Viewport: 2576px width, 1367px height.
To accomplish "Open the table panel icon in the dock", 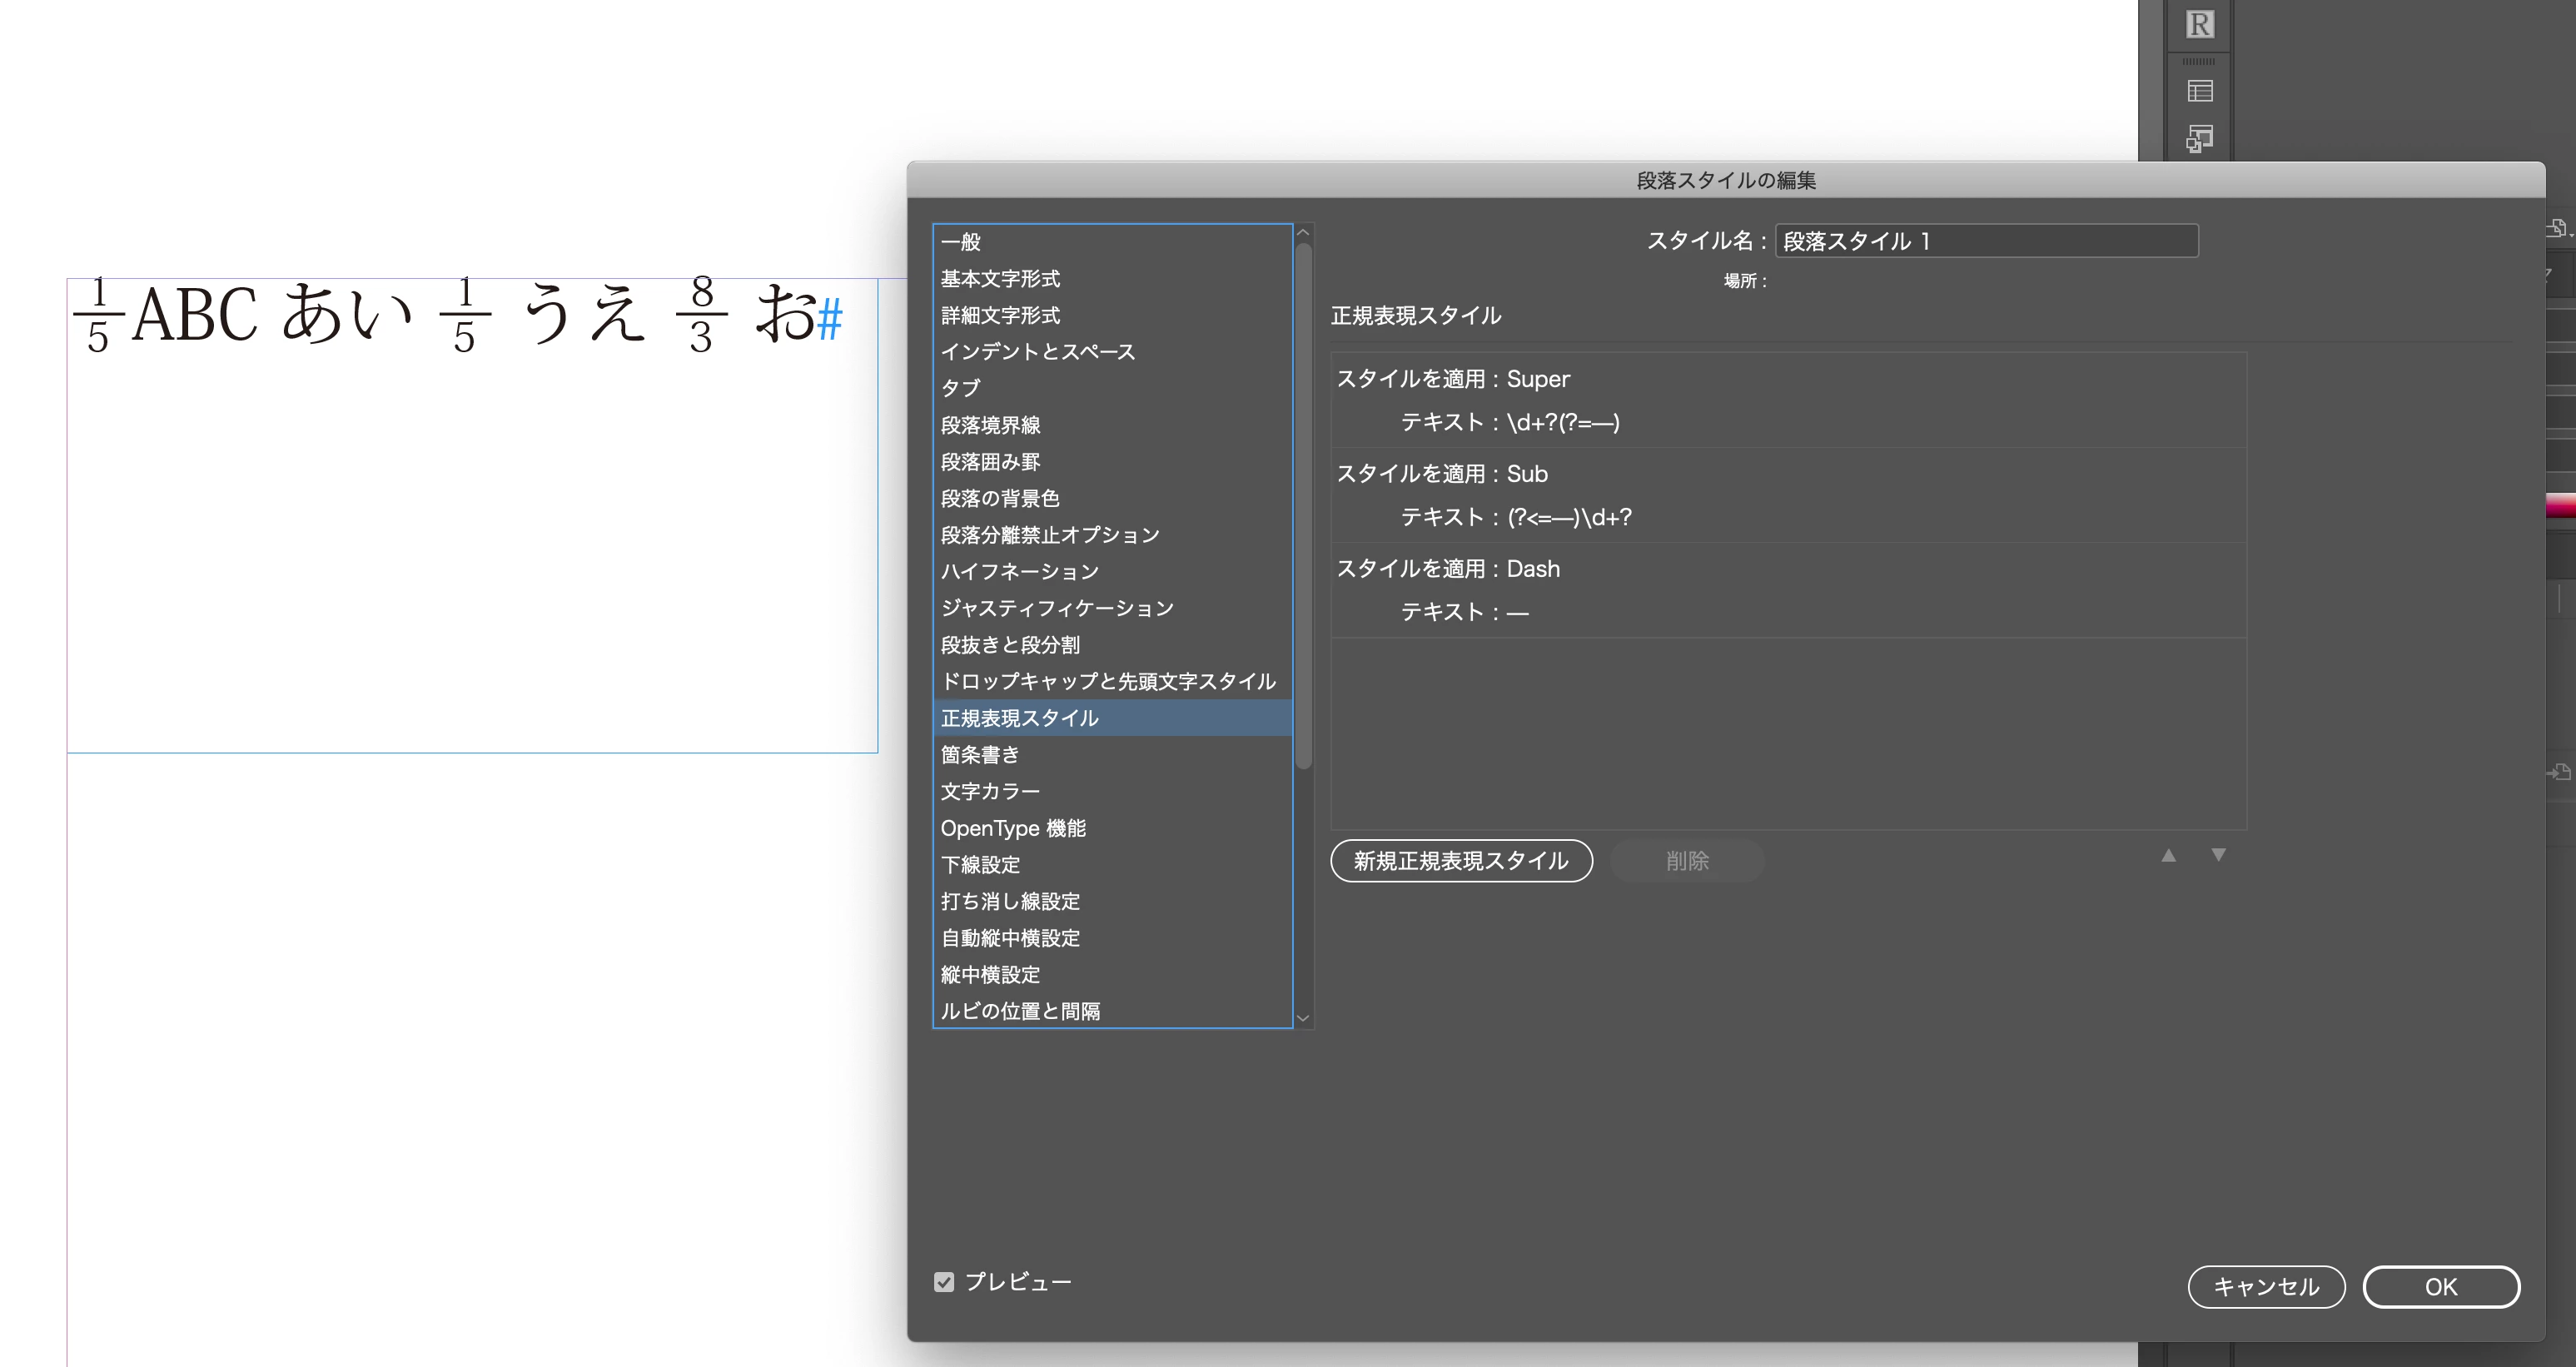I will (x=2199, y=91).
